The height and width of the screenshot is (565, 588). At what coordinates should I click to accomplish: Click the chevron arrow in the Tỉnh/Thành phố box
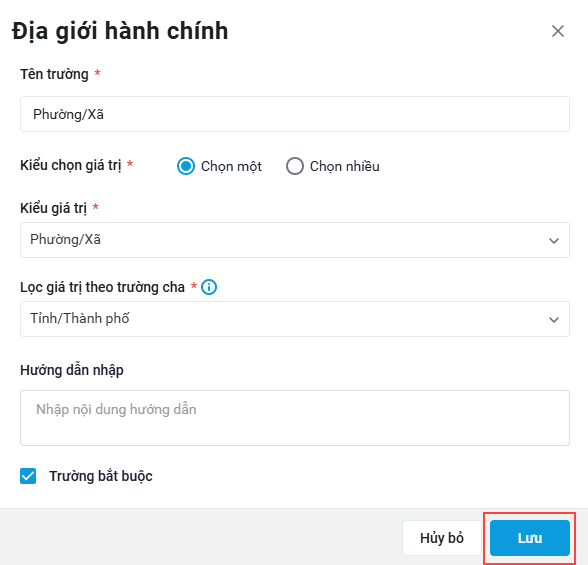pos(554,319)
